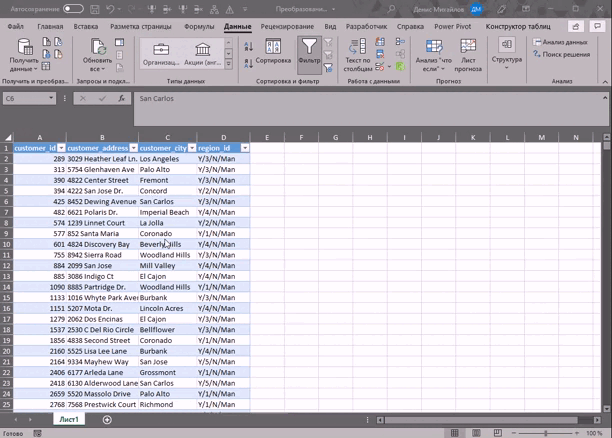Click the Share button icon
Screen dimensions: 612x438
point(576,26)
